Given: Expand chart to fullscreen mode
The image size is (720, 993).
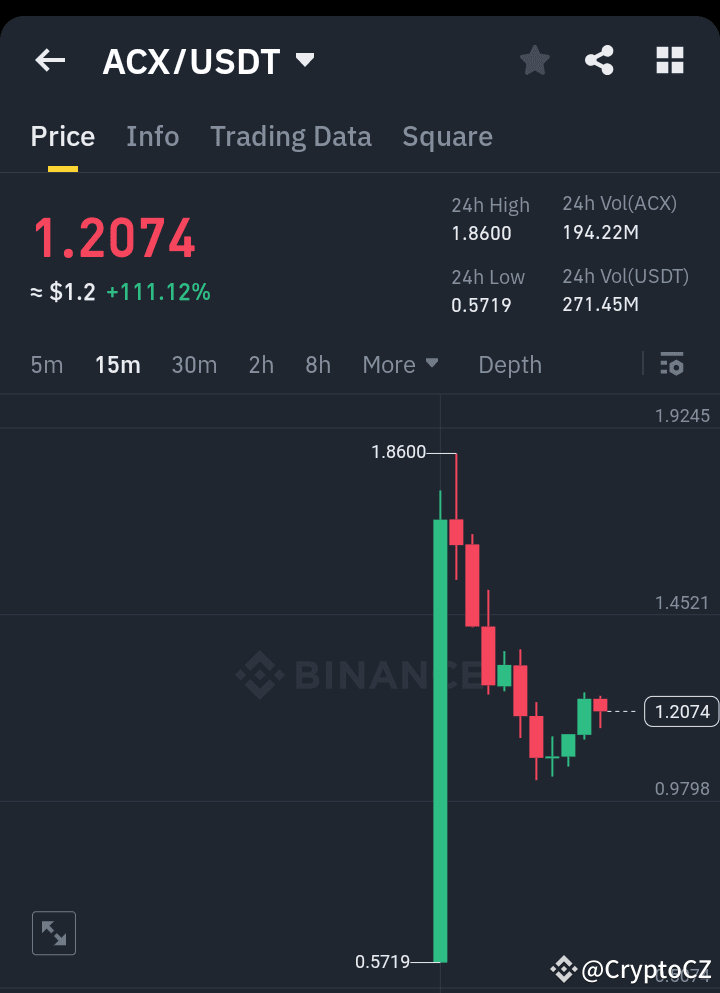Looking at the screenshot, I should coord(53,932).
